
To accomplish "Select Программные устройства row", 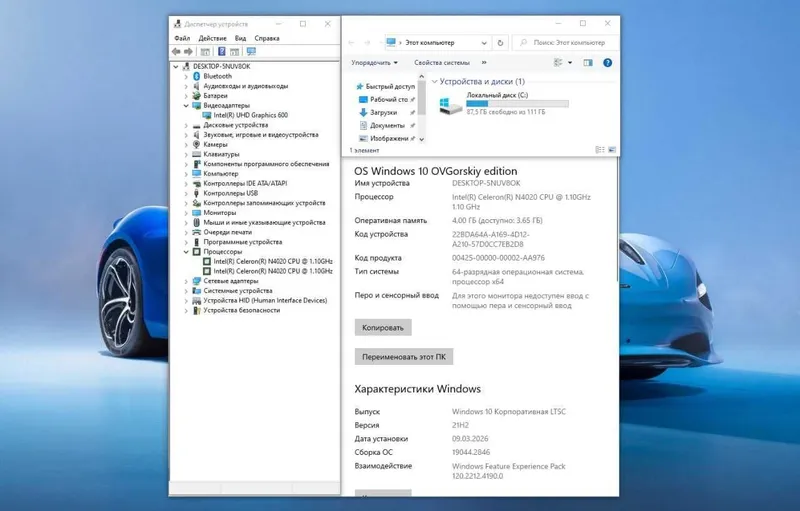I will (237, 242).
